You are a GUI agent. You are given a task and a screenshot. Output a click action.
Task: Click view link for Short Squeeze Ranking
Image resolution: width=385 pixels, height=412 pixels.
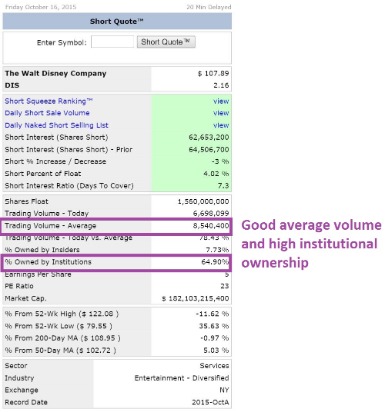[x=221, y=101]
